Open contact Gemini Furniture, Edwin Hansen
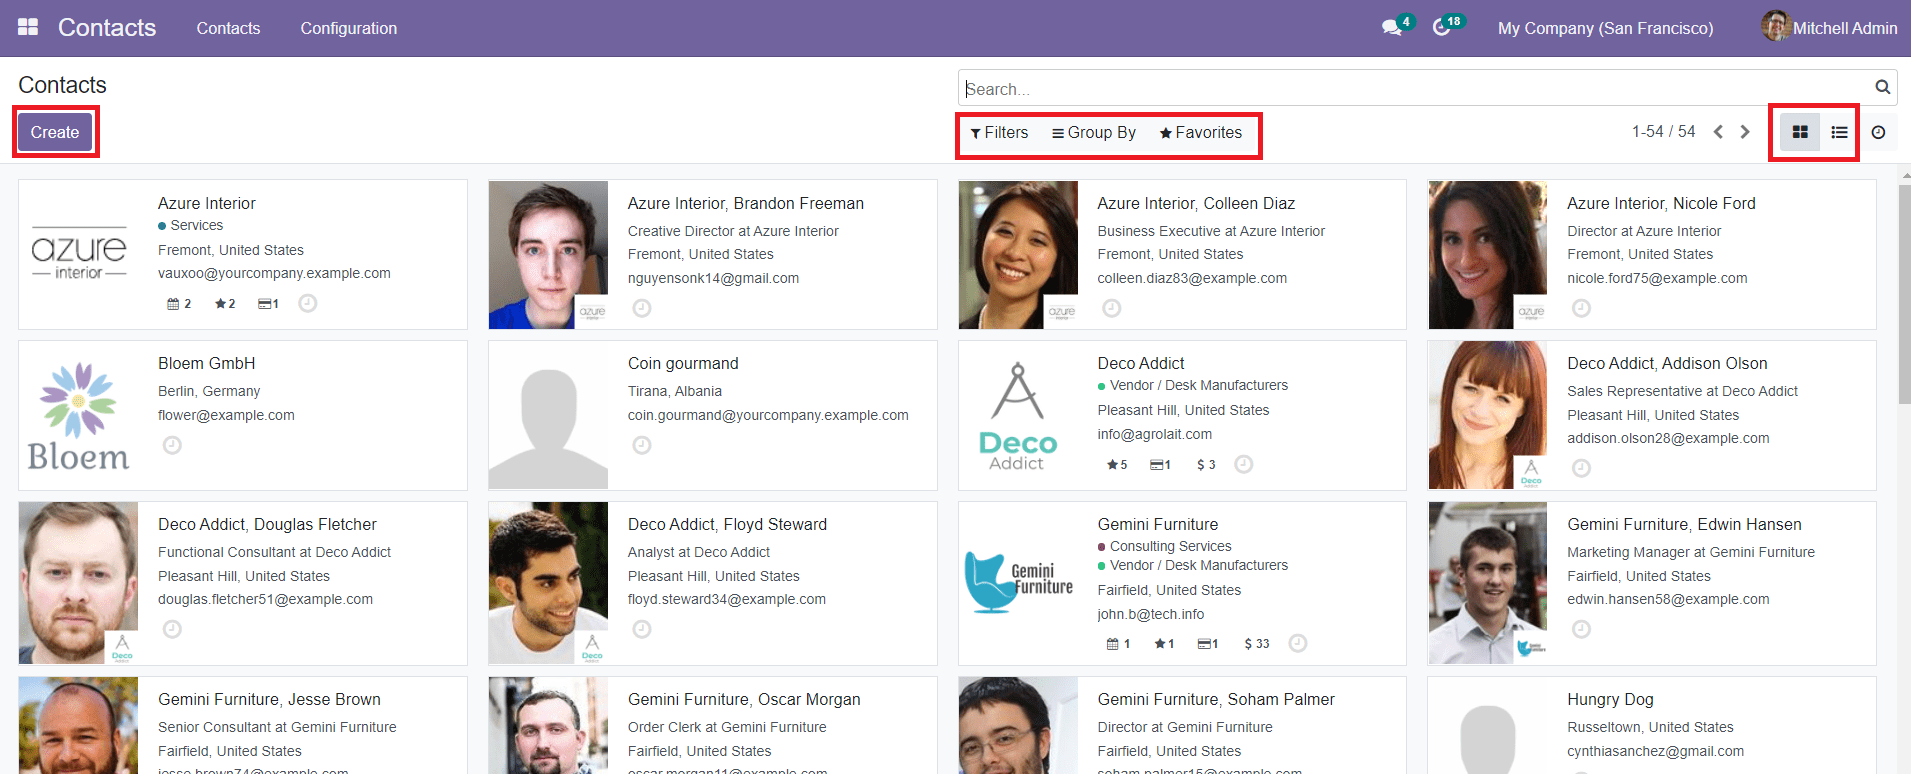This screenshot has width=1911, height=774. [x=1684, y=524]
